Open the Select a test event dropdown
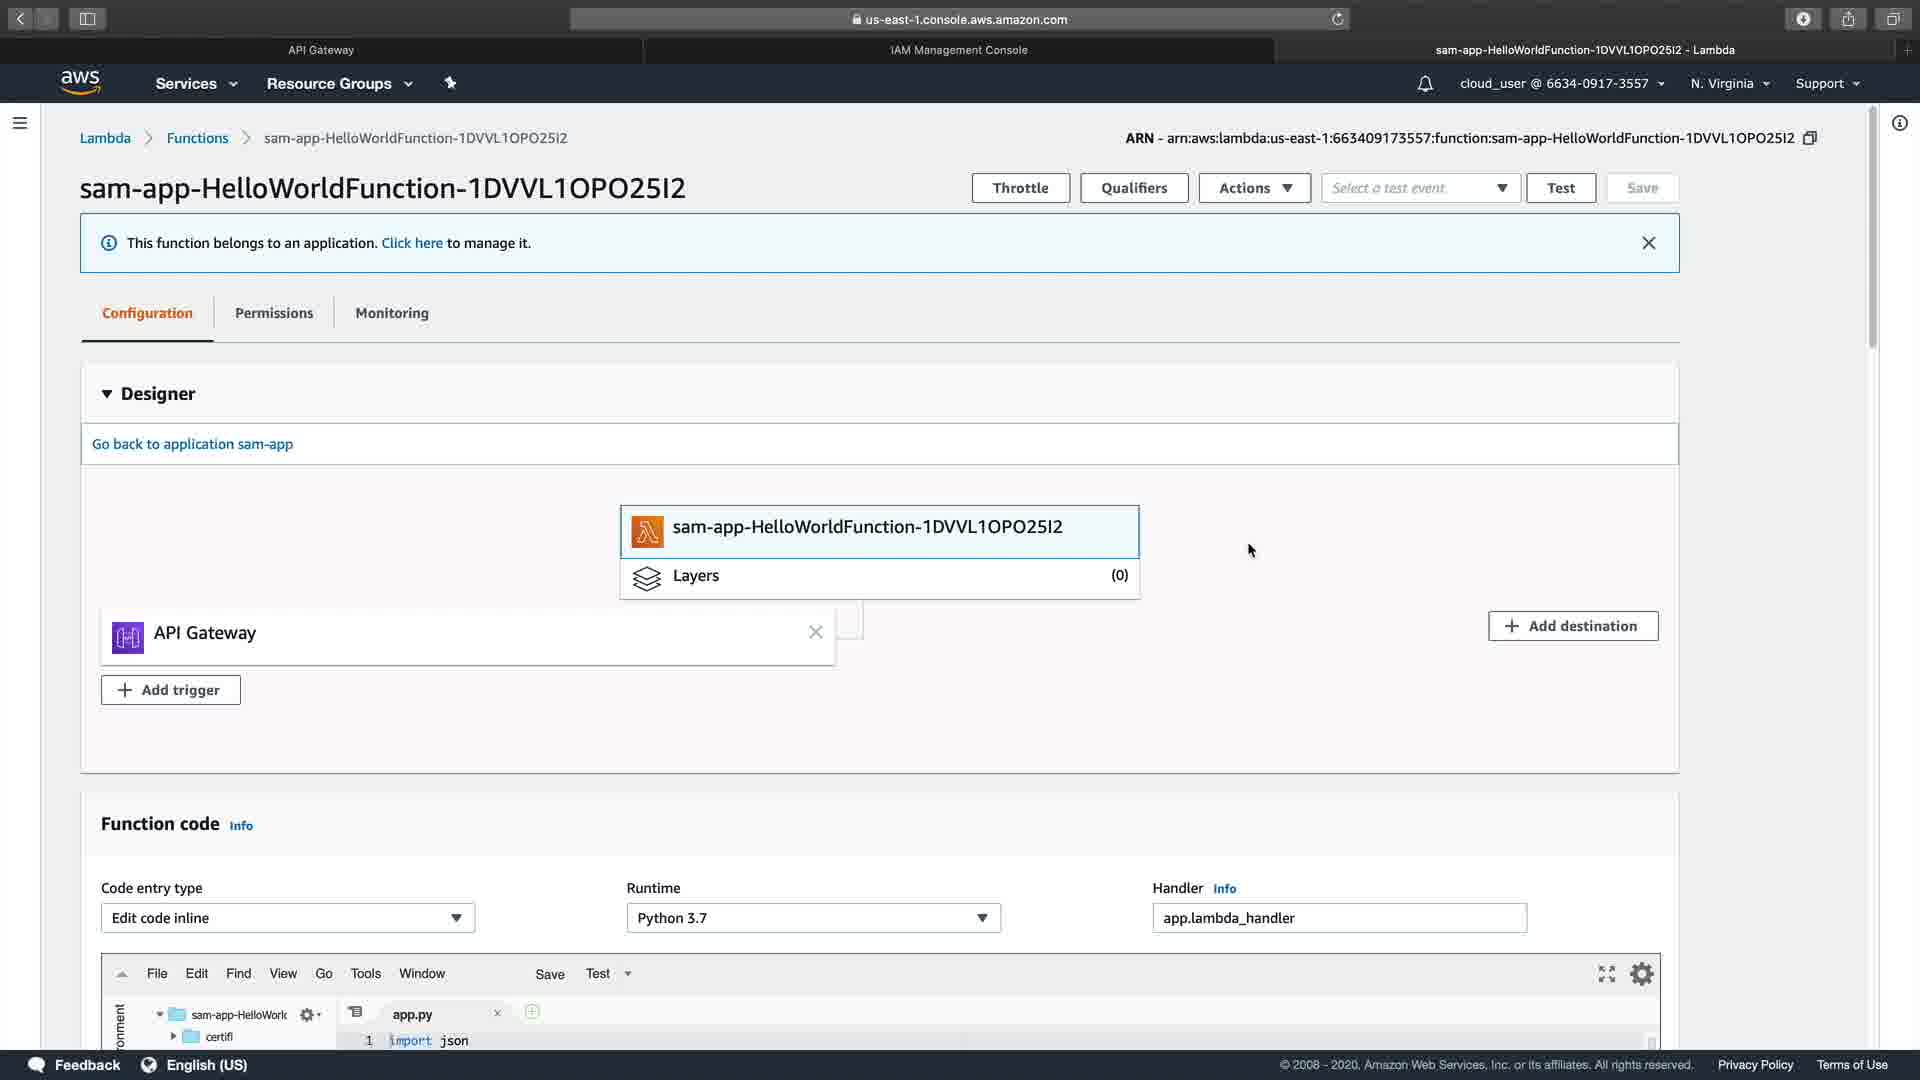 [x=1420, y=188]
